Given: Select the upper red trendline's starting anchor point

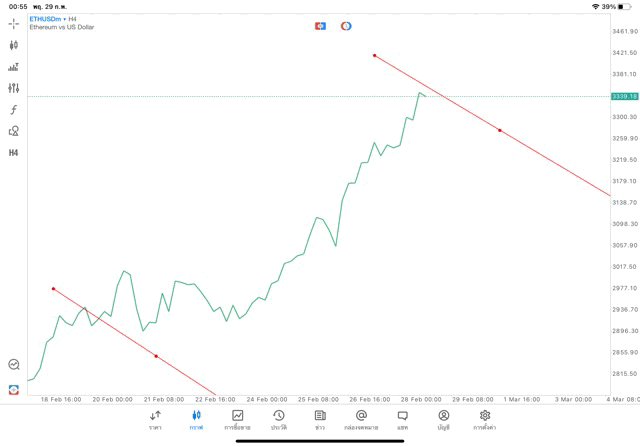Looking at the screenshot, I should [374, 55].
